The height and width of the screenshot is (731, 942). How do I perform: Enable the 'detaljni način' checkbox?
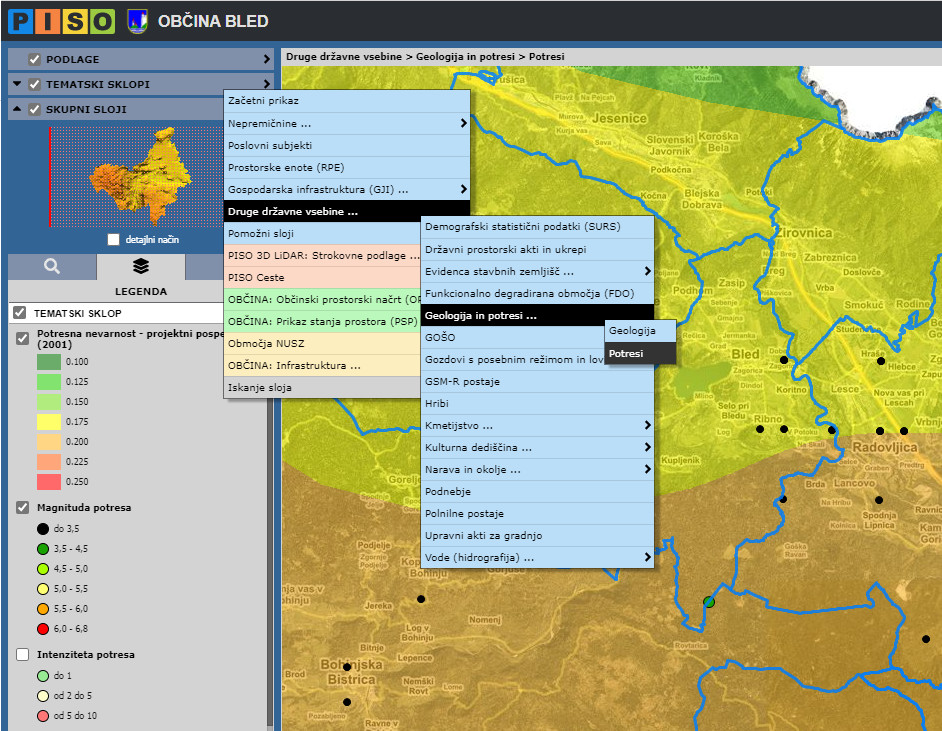[x=114, y=240]
